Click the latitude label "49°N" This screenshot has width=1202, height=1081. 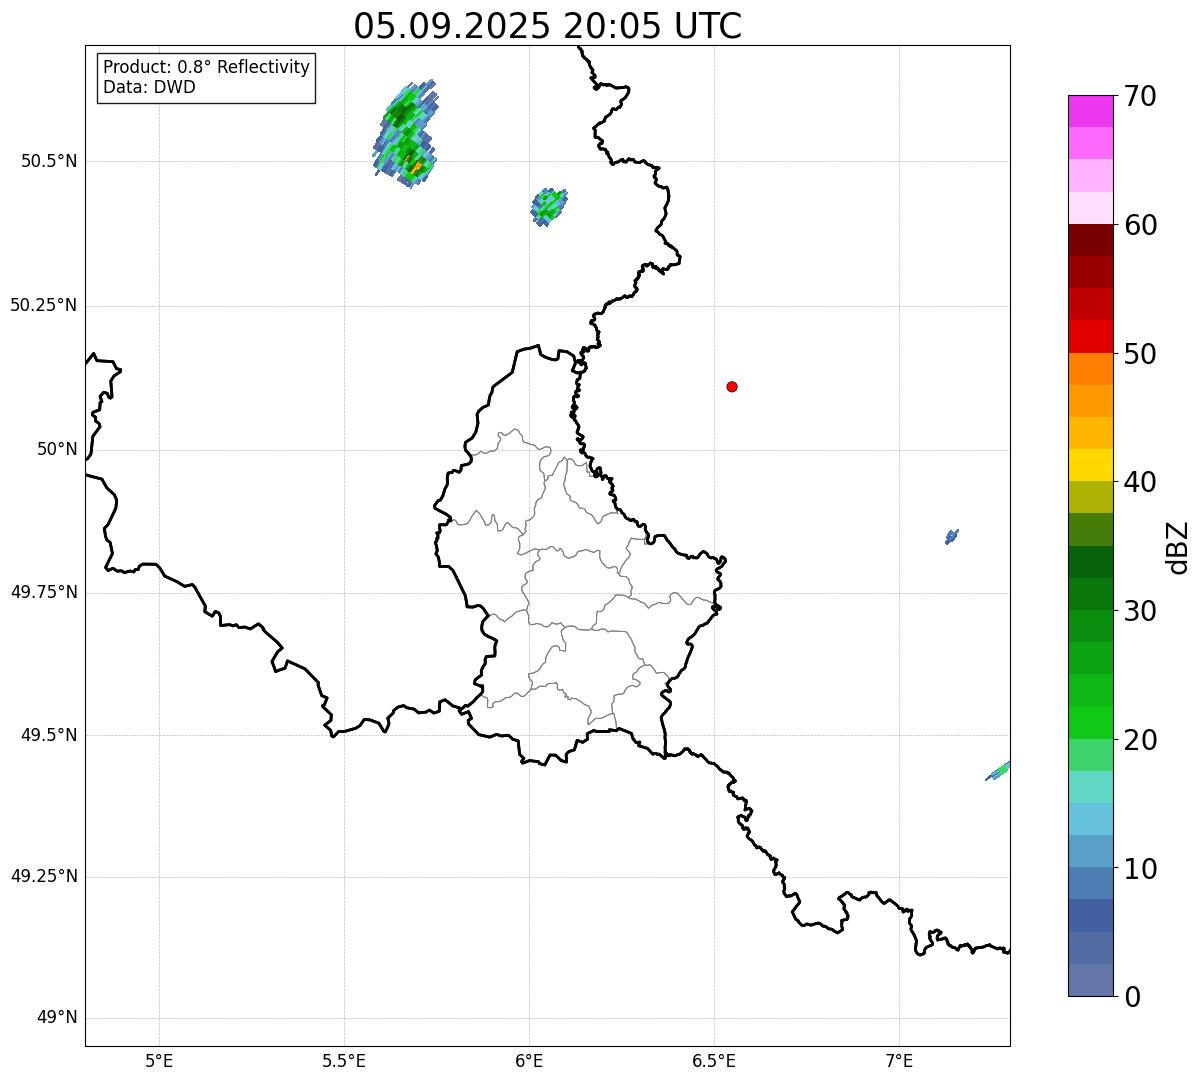coord(57,1018)
